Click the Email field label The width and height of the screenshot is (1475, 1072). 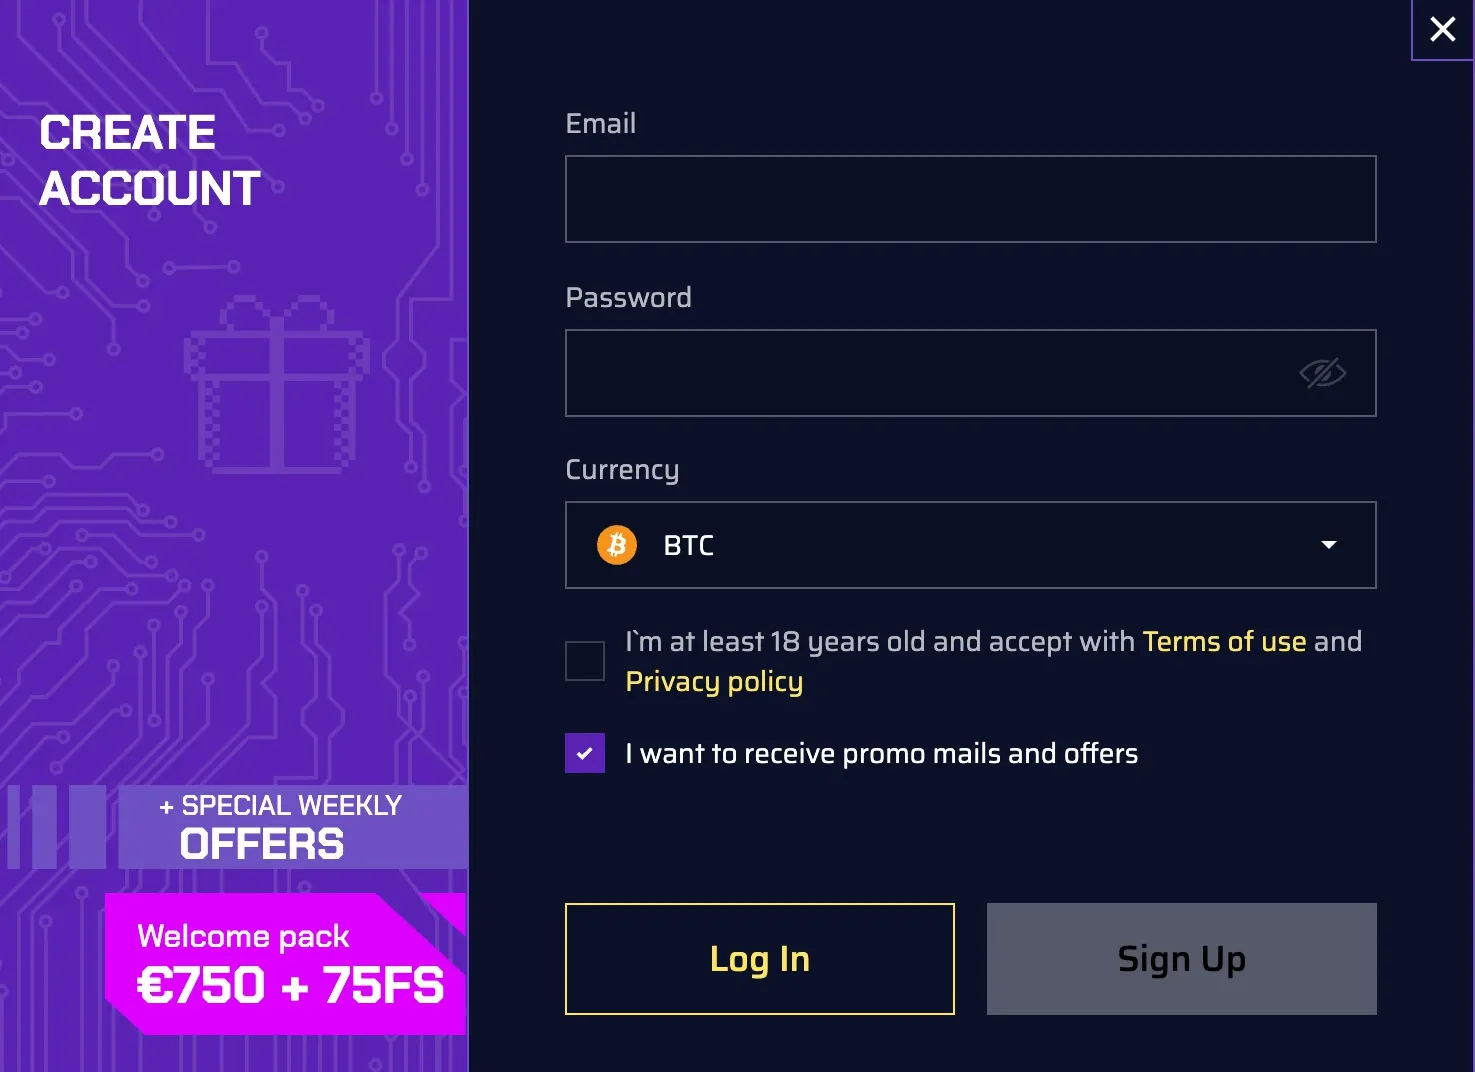coord(600,123)
